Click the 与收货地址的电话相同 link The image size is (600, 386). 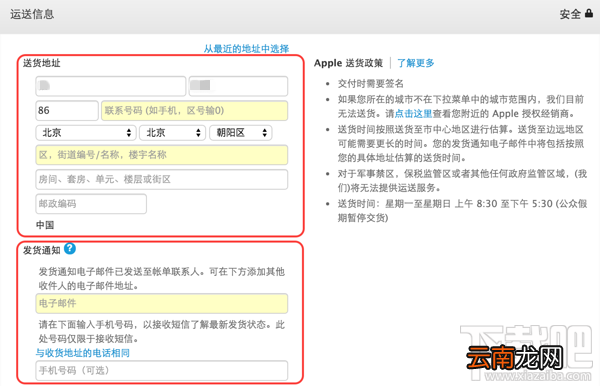tap(83, 353)
